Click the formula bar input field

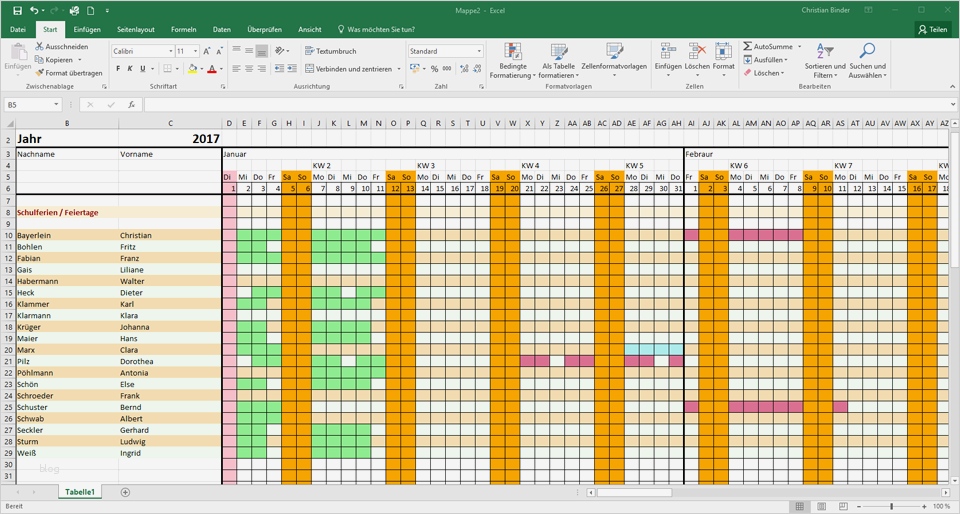(547, 105)
